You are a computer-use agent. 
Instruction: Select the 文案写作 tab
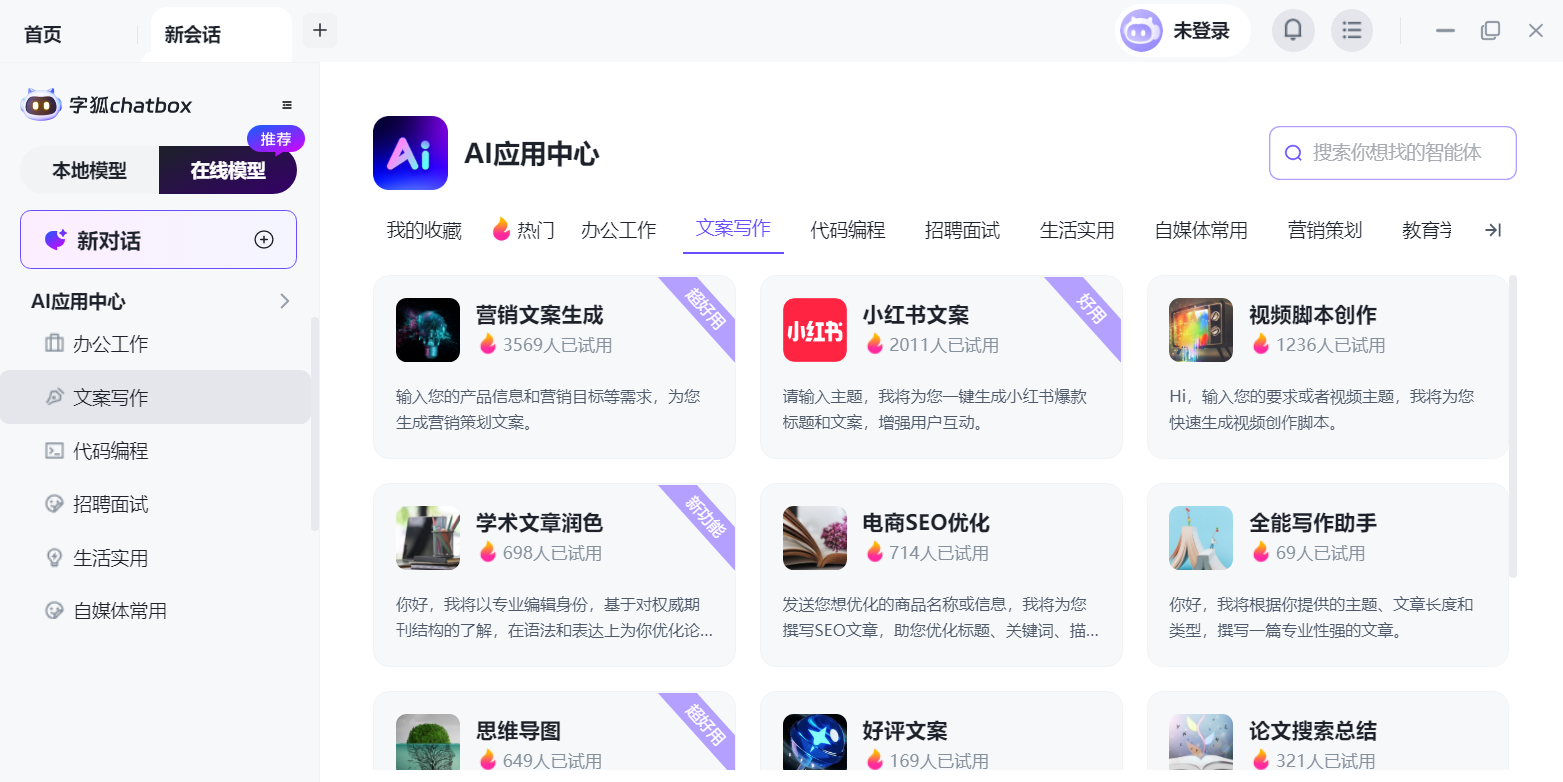pos(733,228)
